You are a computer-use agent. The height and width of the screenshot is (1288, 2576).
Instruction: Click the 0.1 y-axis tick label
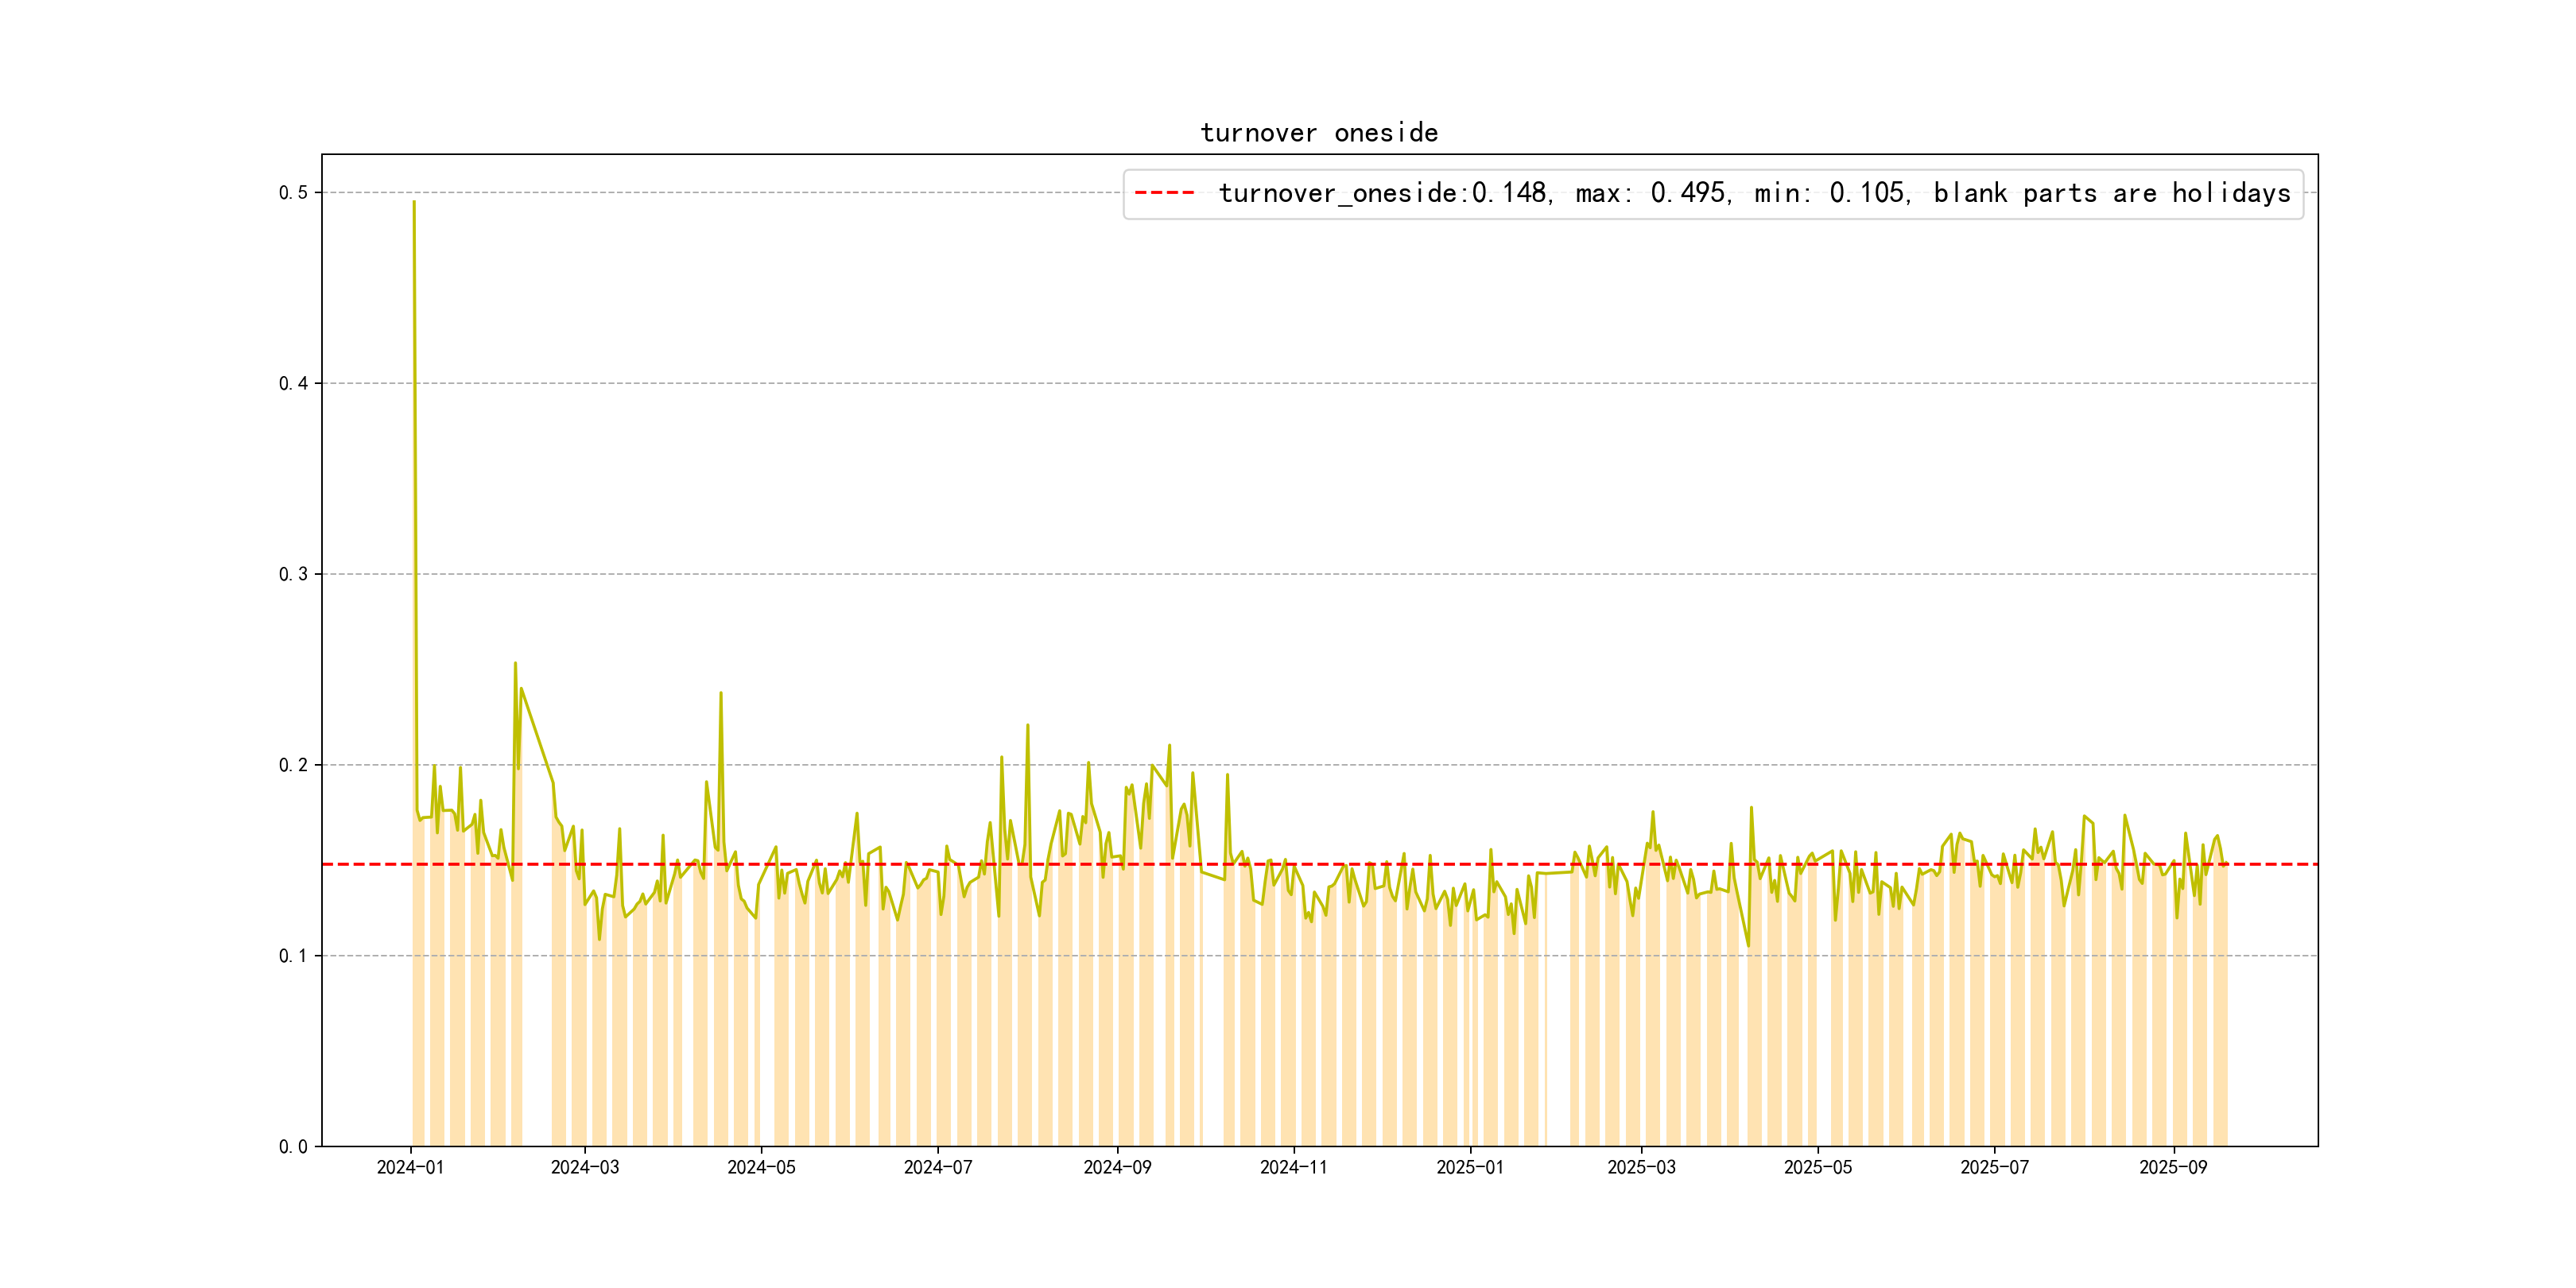click(293, 956)
